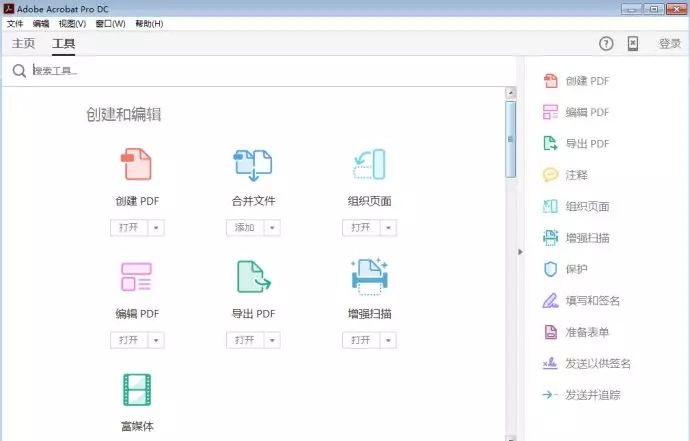Select 组织页面 icon in right sidebar
Viewport: 690px width, 441px height.
[x=551, y=206]
